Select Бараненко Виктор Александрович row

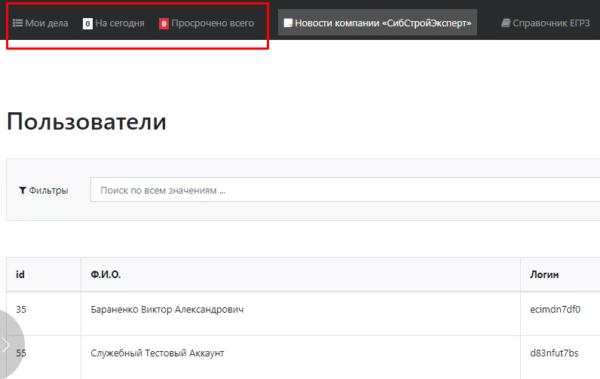[167, 309]
